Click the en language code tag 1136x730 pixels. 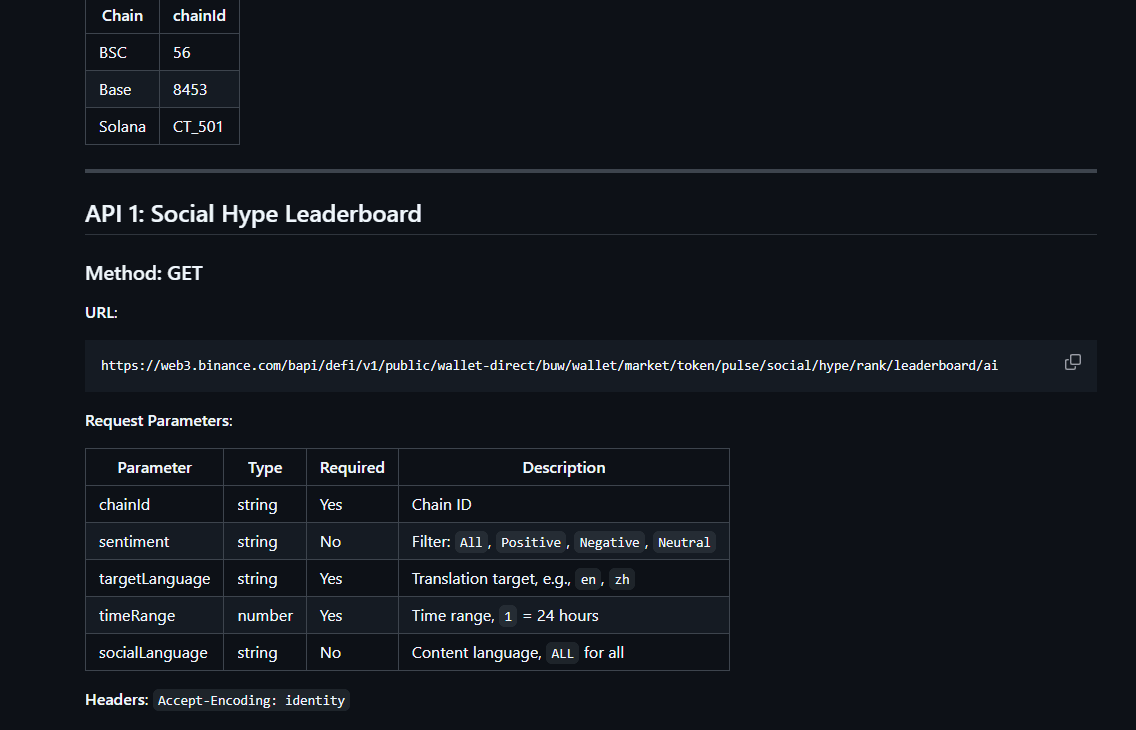coord(588,579)
